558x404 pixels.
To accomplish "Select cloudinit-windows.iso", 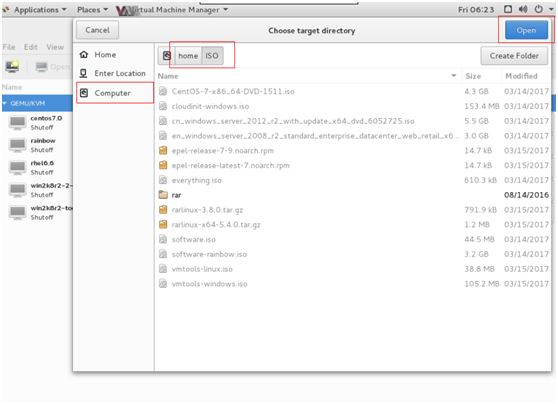I will point(353,106).
